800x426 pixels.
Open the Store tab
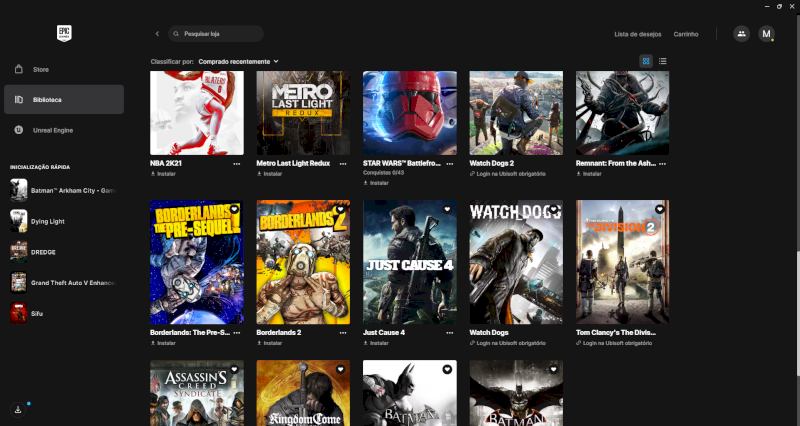point(41,69)
